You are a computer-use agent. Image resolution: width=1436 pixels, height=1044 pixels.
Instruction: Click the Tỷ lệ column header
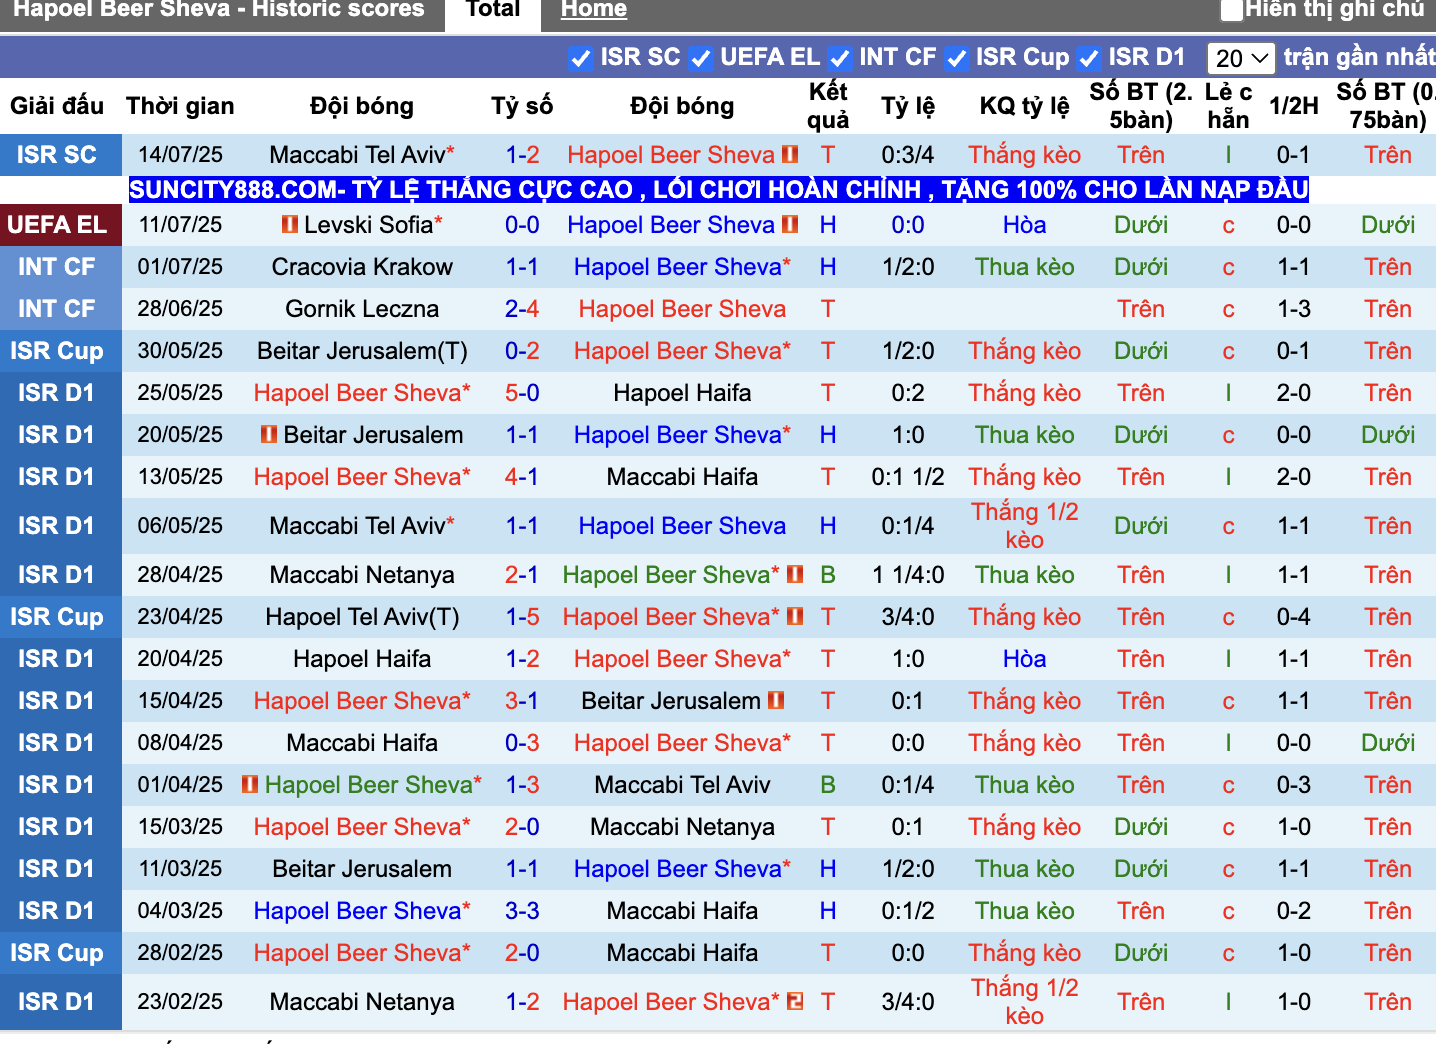(x=908, y=106)
